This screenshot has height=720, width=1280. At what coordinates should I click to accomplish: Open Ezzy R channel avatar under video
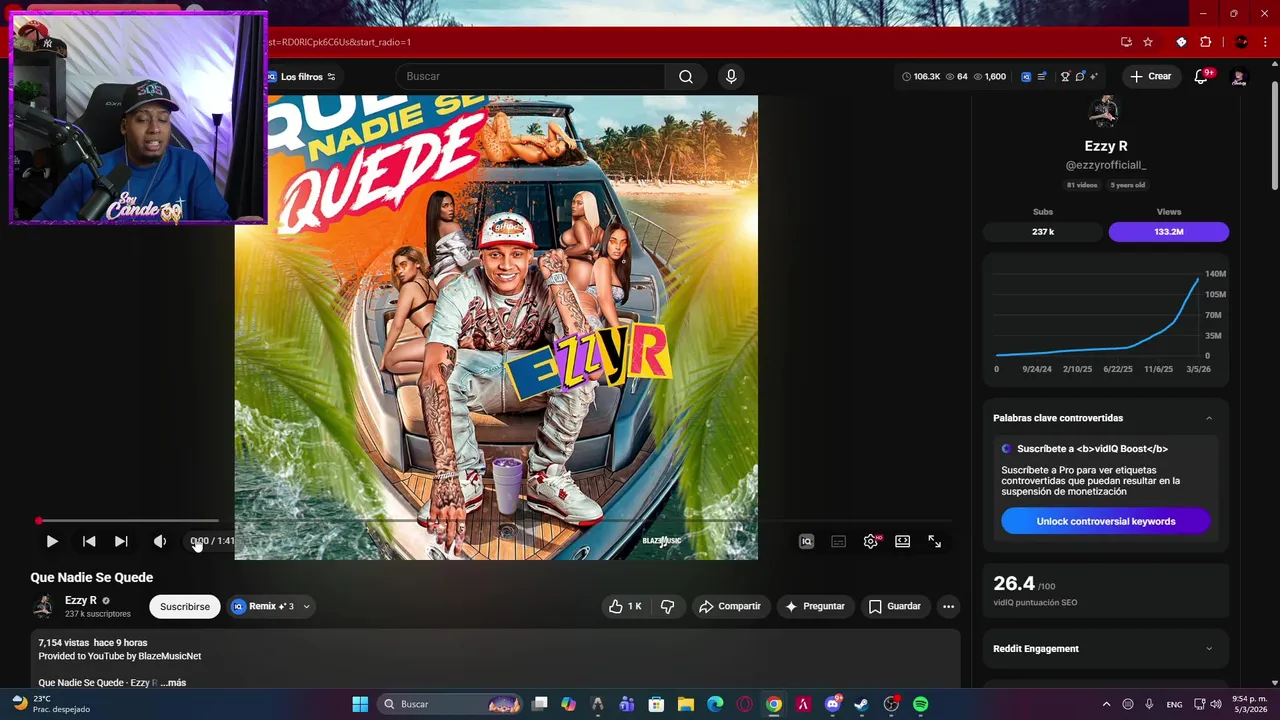(x=44, y=606)
